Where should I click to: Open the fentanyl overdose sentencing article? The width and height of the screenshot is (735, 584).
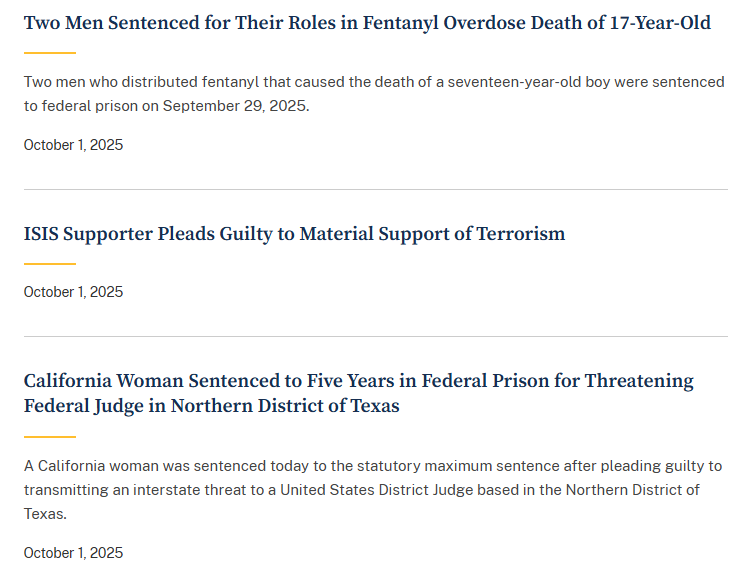coord(367,22)
